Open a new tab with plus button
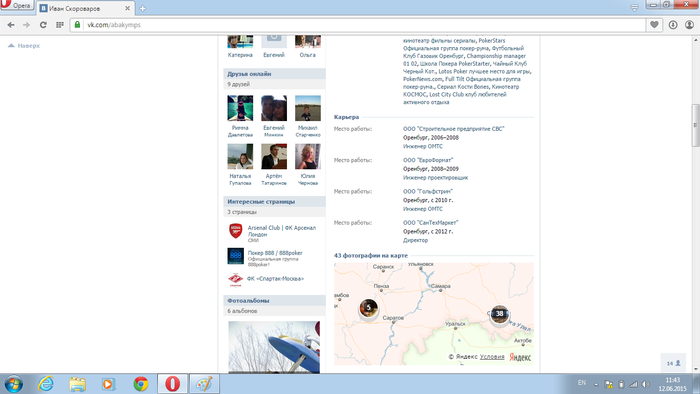The width and height of the screenshot is (700, 394). 142,8
